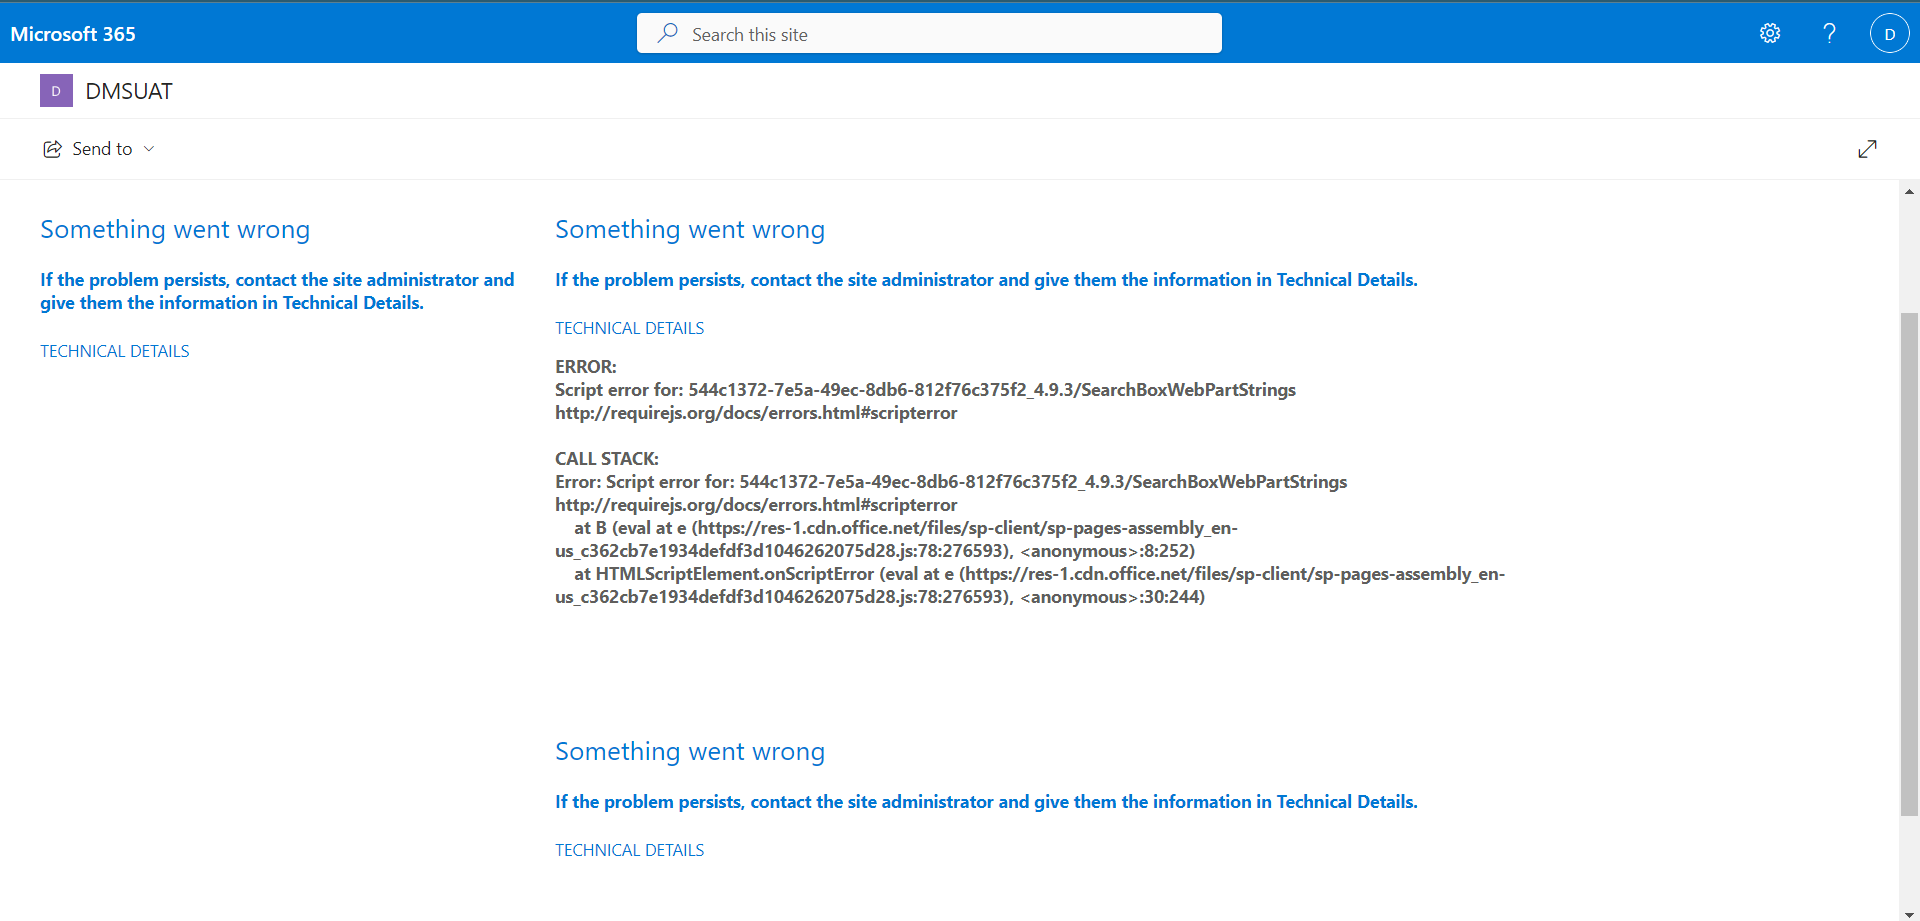Click the Something went wrong heading
1920x921 pixels.
[174, 229]
